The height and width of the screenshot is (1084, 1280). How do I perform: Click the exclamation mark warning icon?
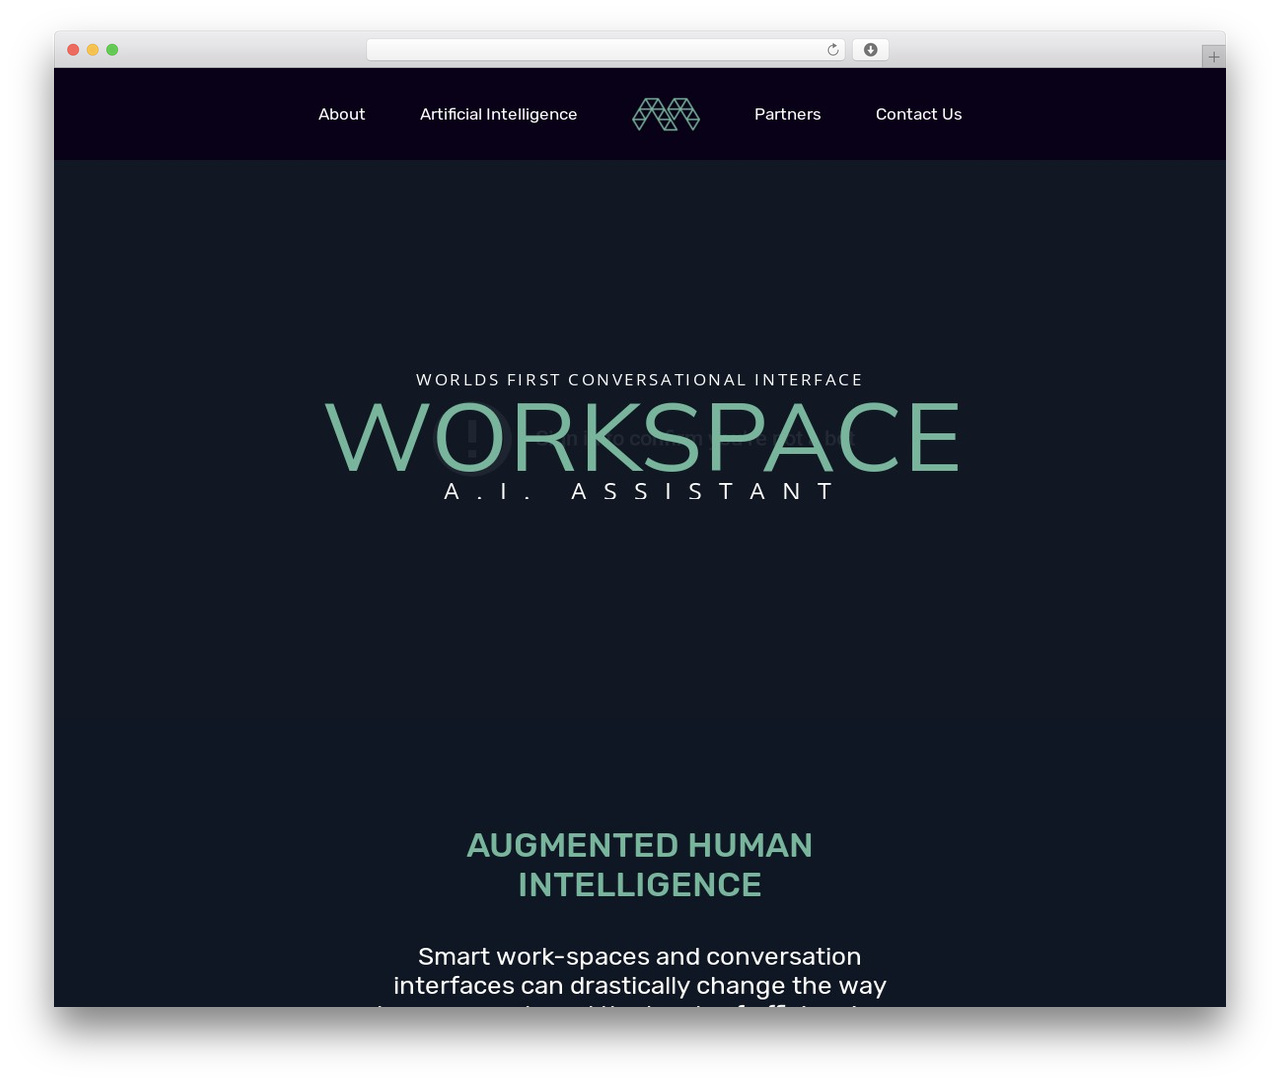472,438
